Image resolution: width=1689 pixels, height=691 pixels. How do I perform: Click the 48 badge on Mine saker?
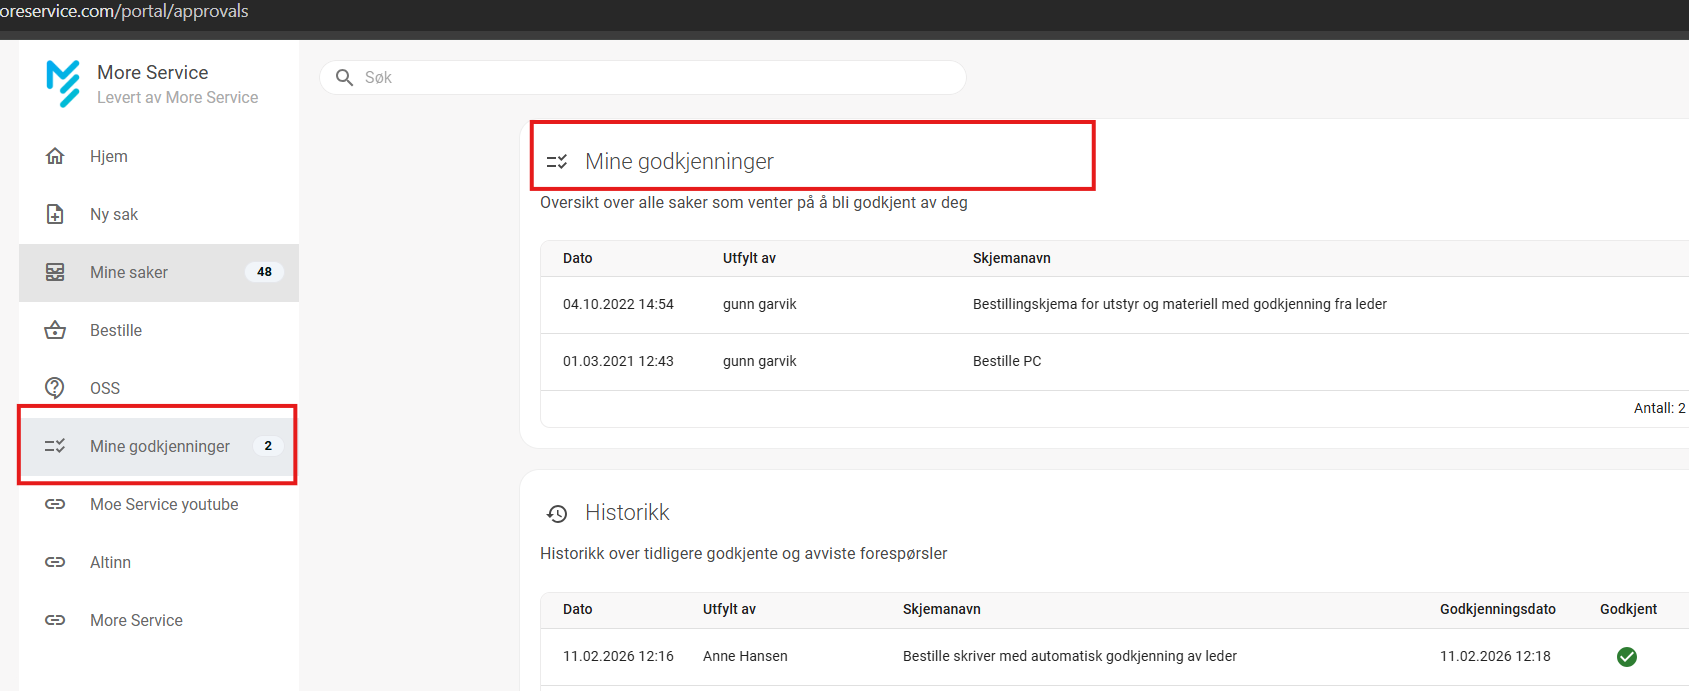(264, 272)
